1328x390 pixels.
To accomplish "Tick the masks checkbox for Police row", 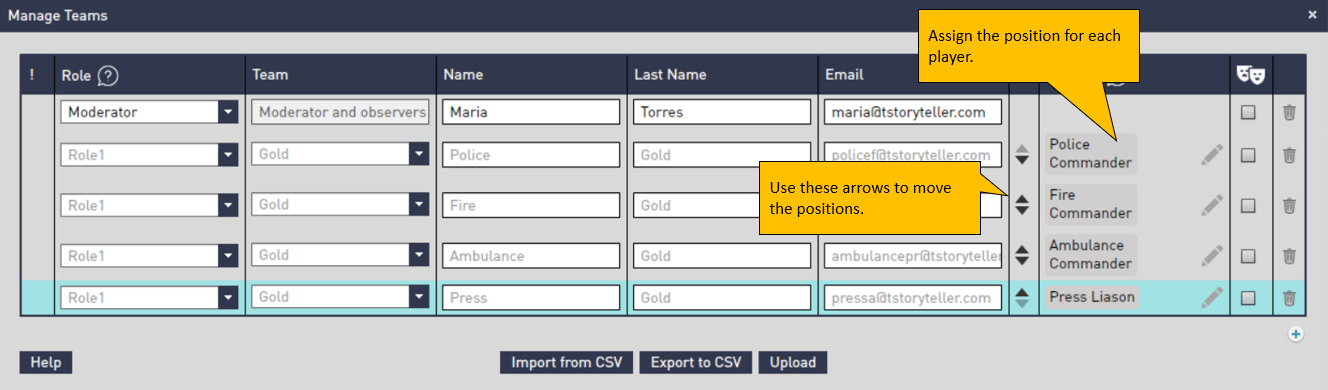I will click(x=1248, y=155).
